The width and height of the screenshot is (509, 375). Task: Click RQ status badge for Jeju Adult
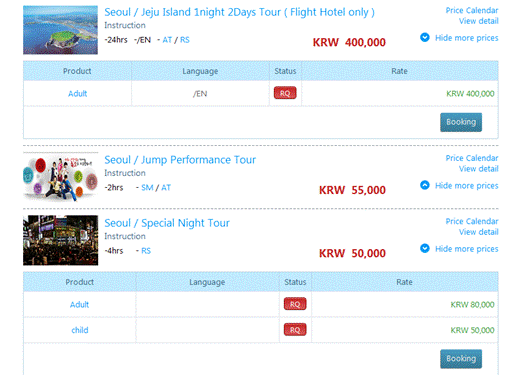click(285, 93)
